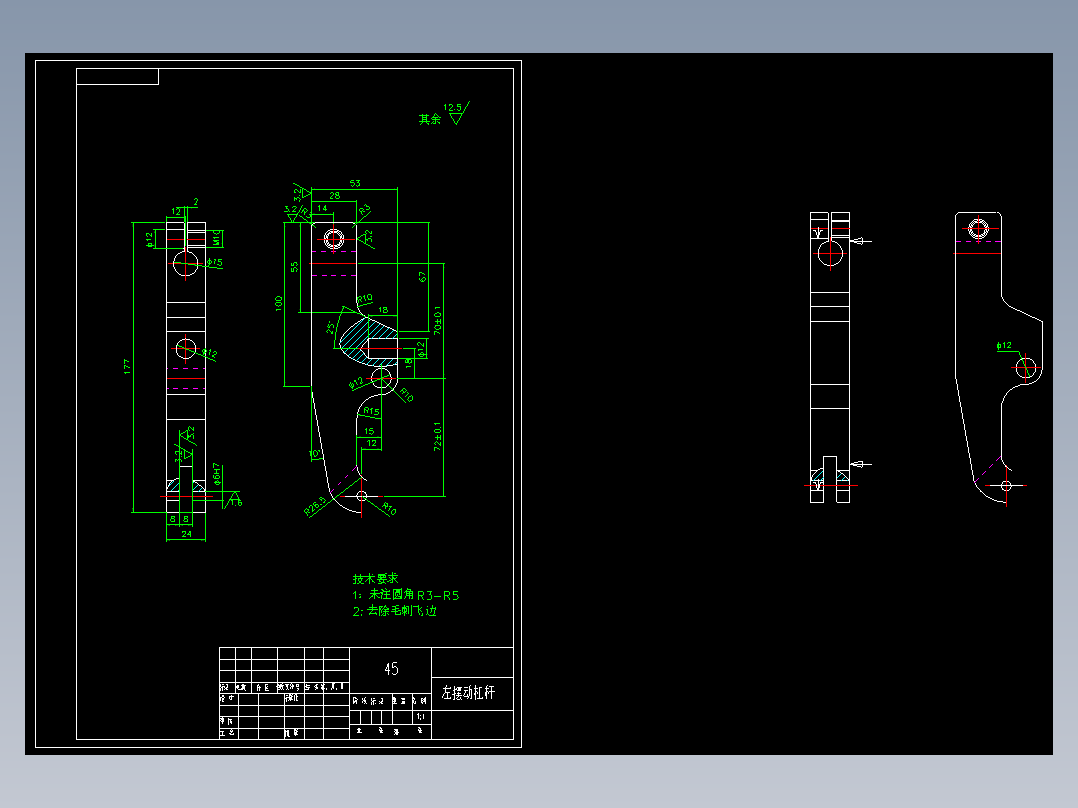Select the 55 vertical dimension
Screen dimensions: 1078x808
[x=294, y=267]
